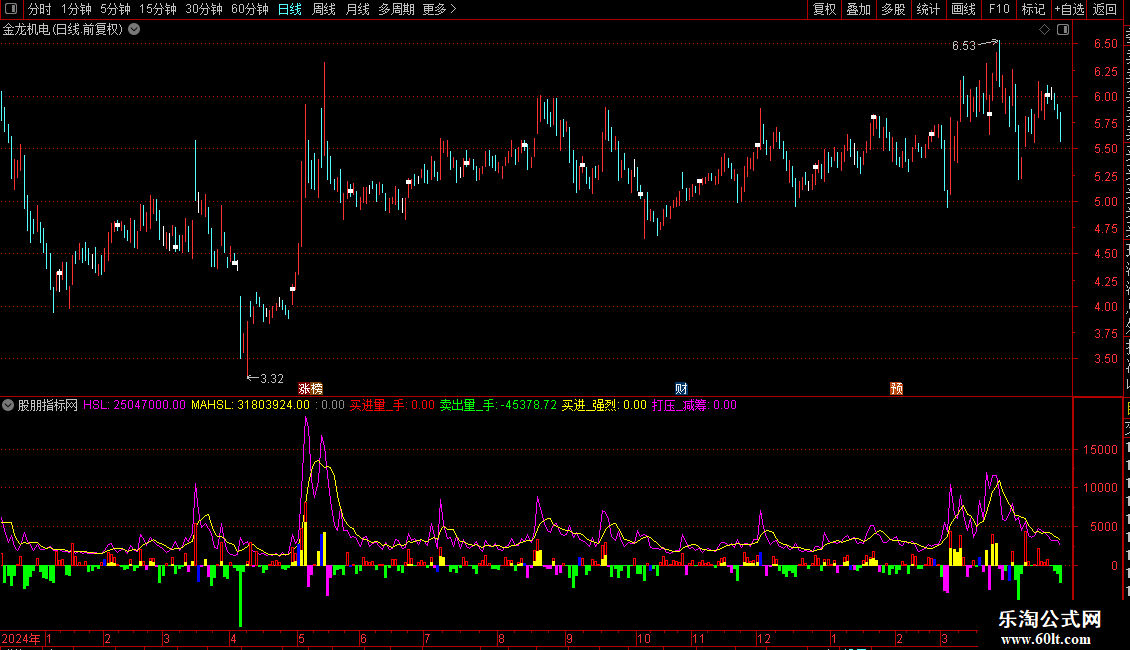The width and height of the screenshot is (1130, 650).
Task: Click the 涨榜 marker icon on chart
Action: (x=311, y=388)
